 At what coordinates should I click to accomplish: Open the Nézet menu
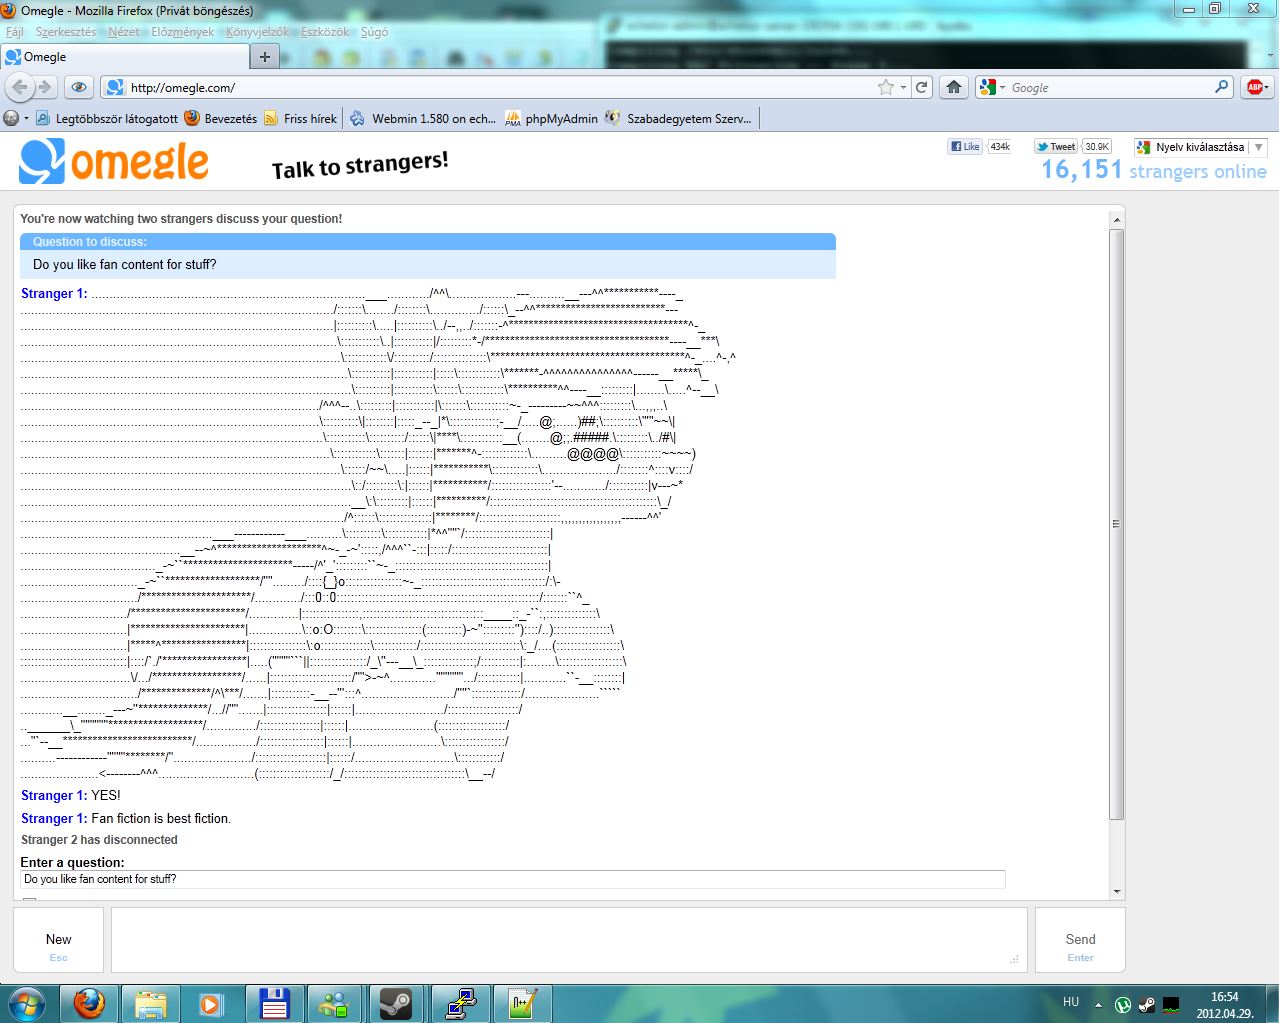point(124,32)
